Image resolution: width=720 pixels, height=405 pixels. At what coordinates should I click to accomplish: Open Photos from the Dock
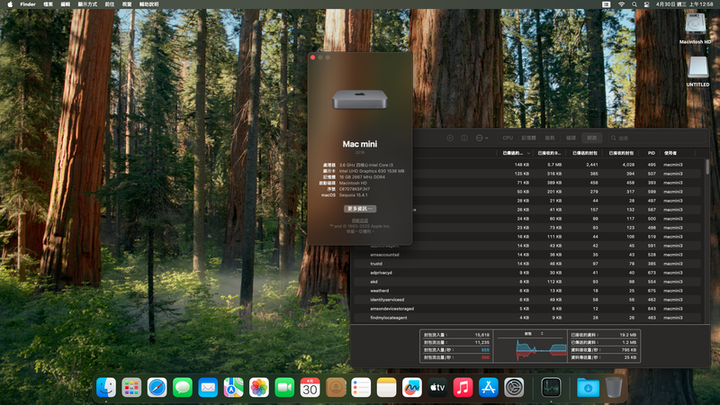pyautogui.click(x=259, y=388)
